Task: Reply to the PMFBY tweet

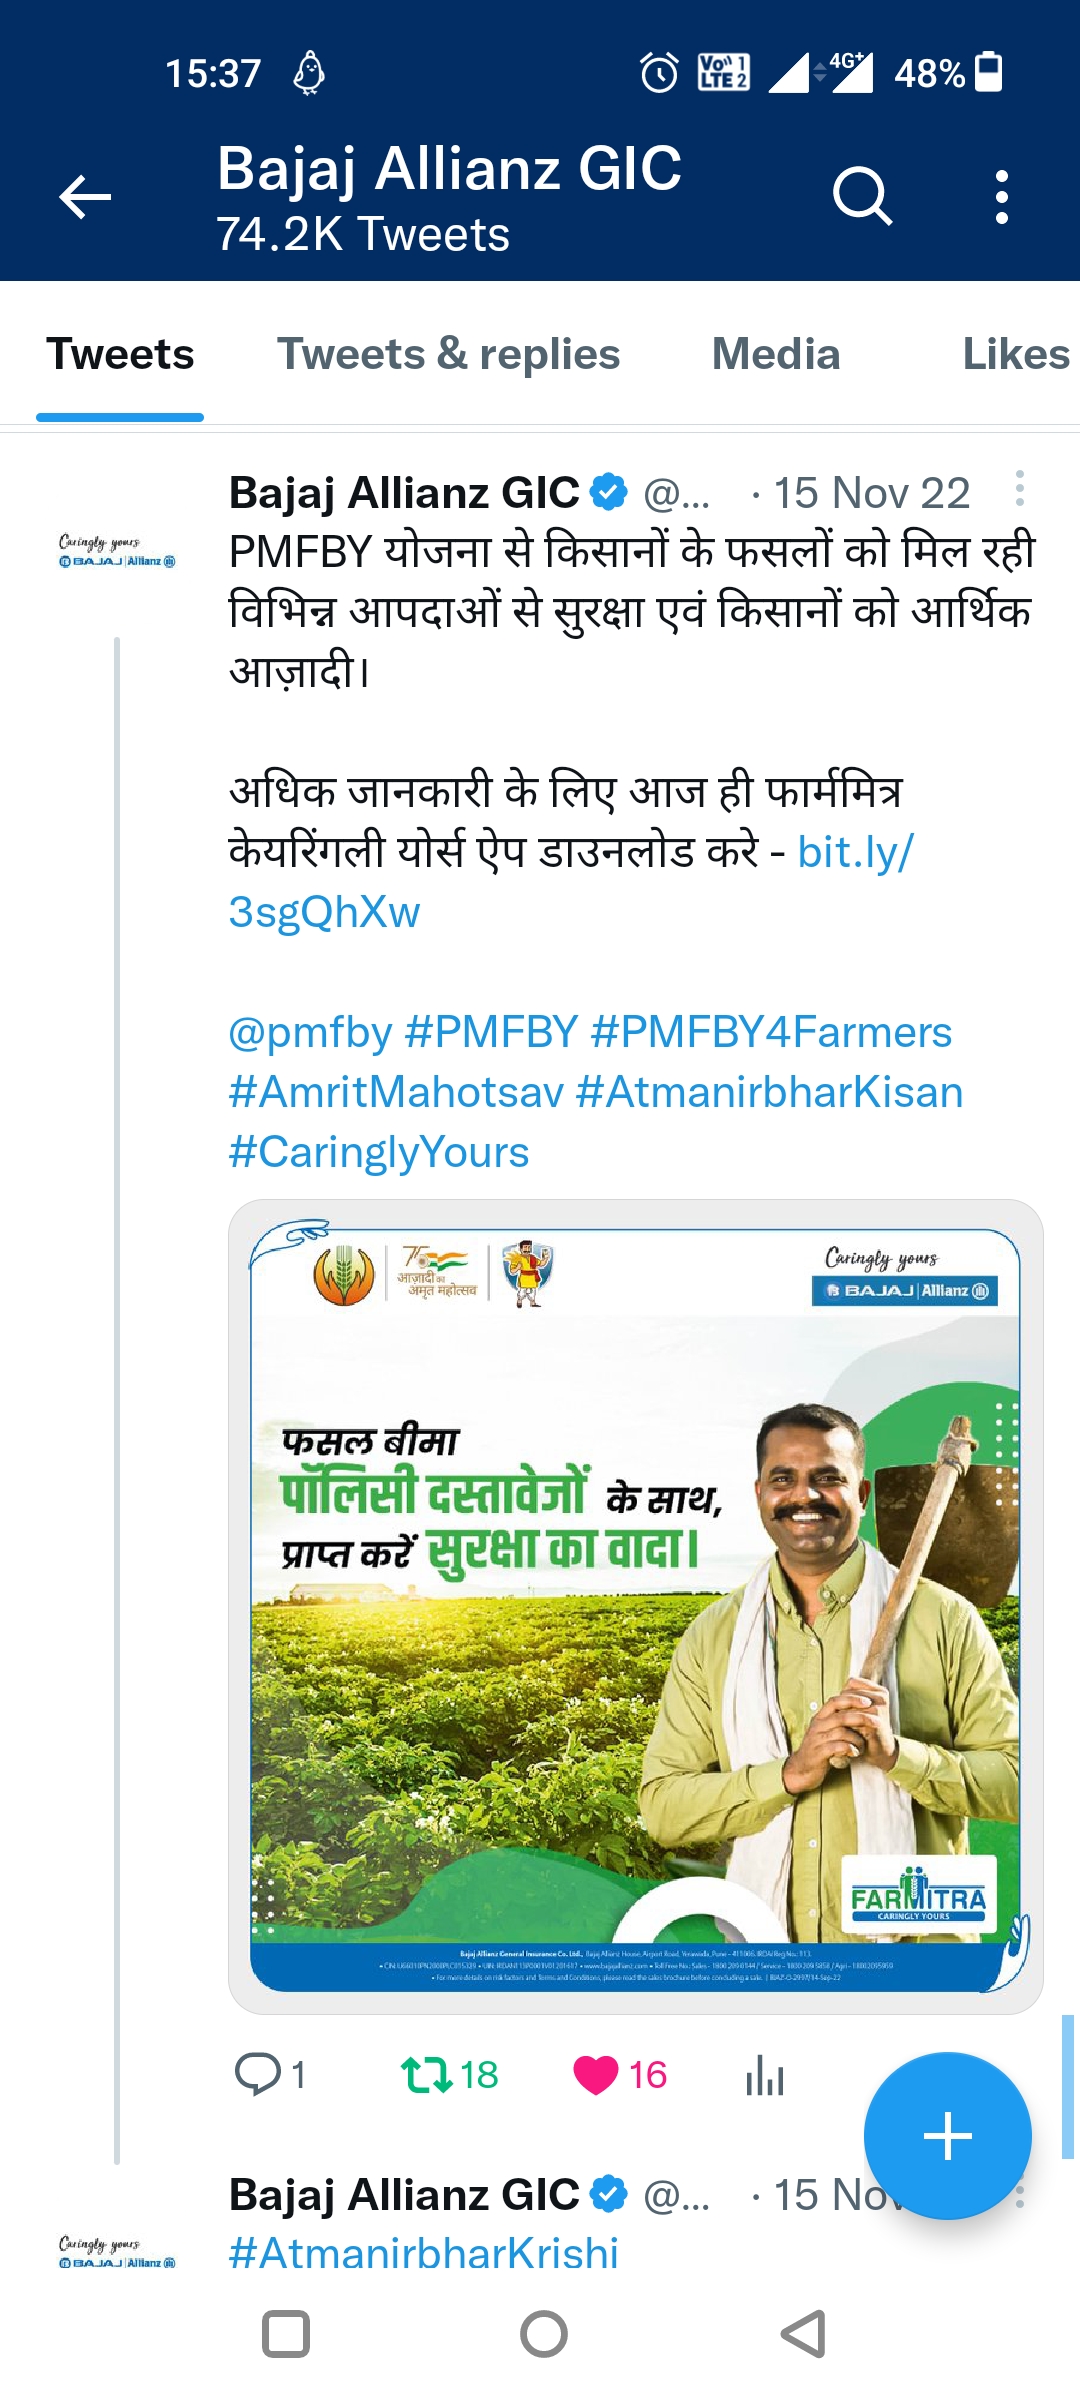Action: [x=258, y=2074]
